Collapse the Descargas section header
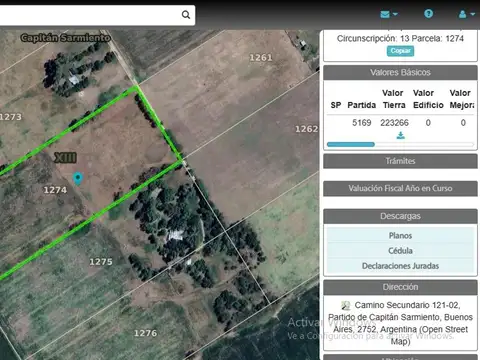The width and height of the screenshot is (480, 360). [400, 216]
